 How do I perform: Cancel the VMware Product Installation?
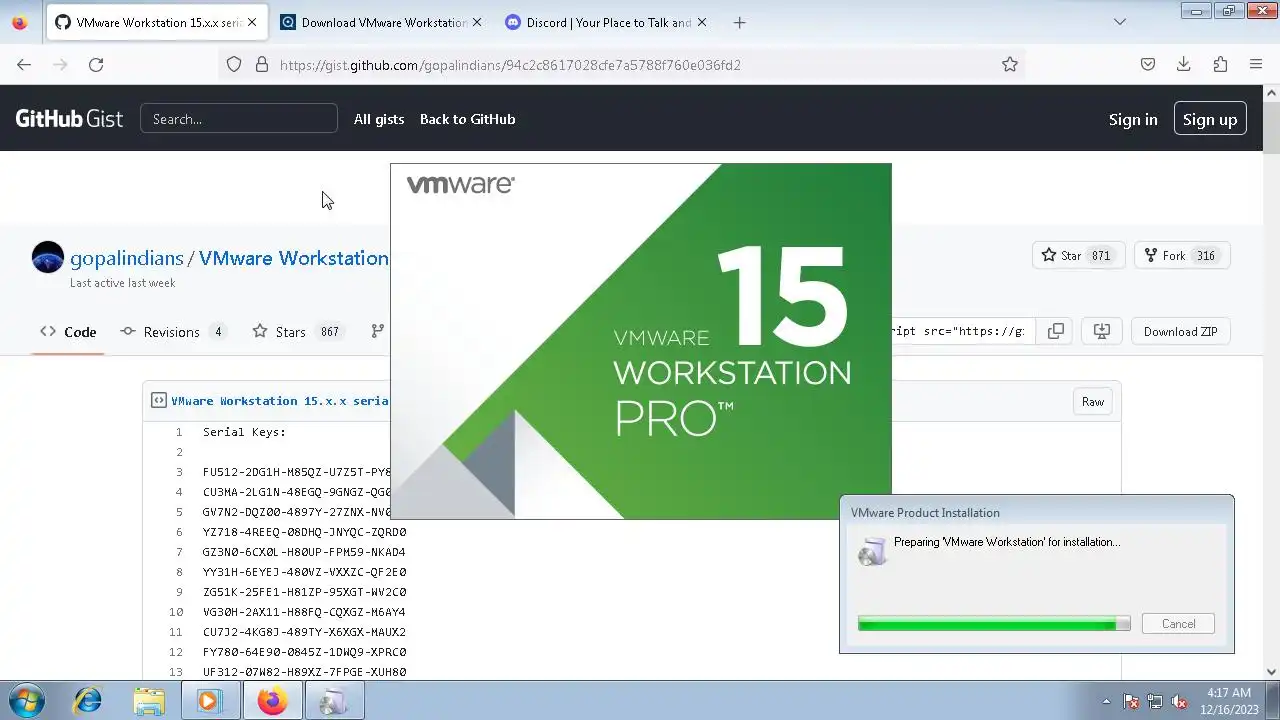coord(1178,623)
